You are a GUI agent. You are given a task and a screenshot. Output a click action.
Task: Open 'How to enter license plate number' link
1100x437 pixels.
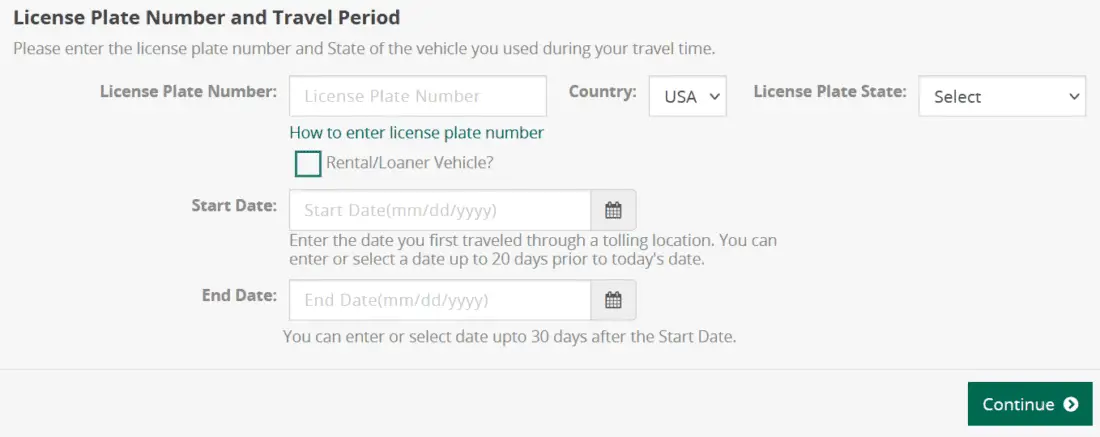[x=416, y=132]
